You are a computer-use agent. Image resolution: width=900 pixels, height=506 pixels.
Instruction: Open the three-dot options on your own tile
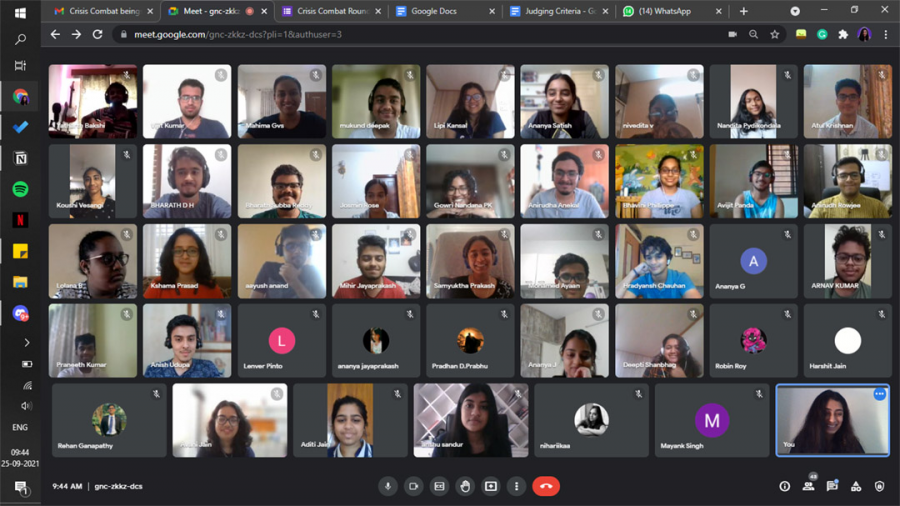(x=879, y=394)
